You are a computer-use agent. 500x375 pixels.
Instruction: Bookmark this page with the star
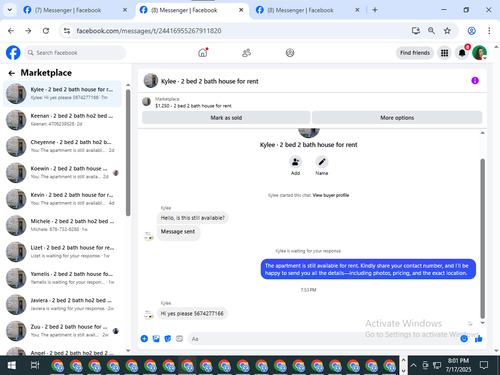(x=447, y=31)
